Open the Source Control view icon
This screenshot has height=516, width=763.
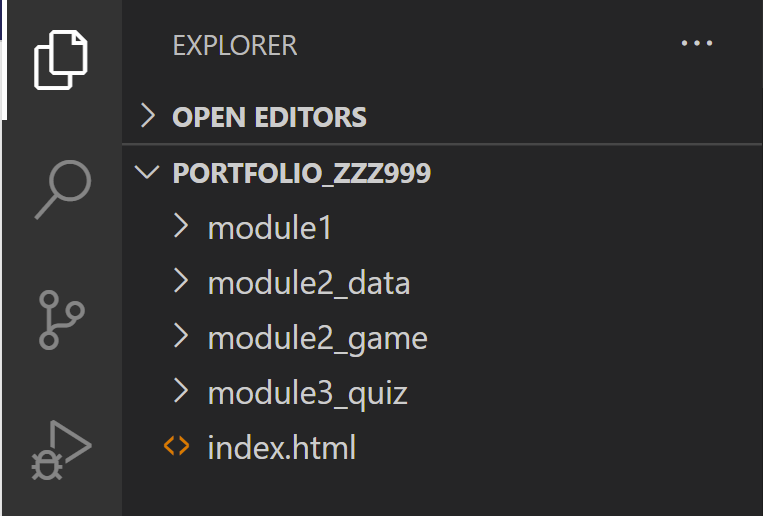61,320
